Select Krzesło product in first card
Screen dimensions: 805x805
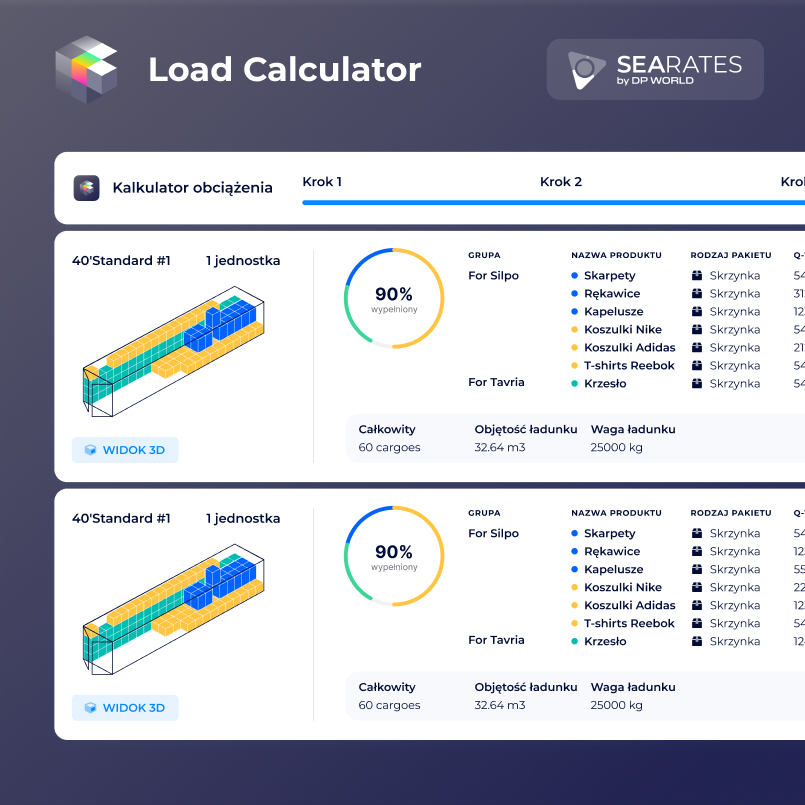point(605,384)
